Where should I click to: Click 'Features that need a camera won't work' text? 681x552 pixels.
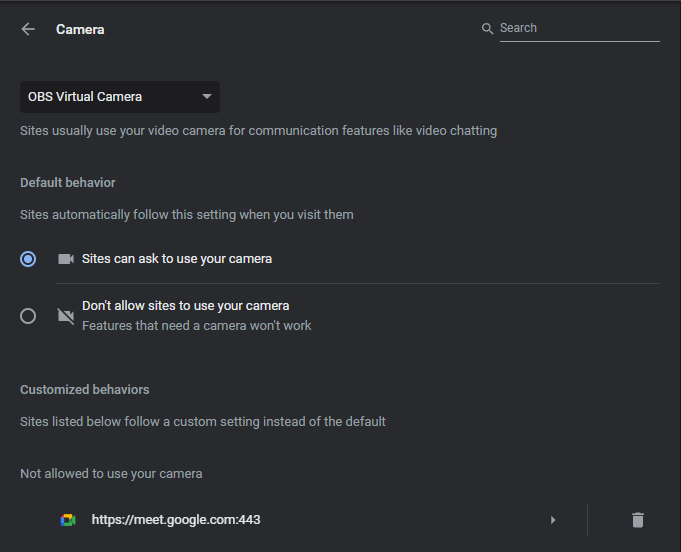197,326
